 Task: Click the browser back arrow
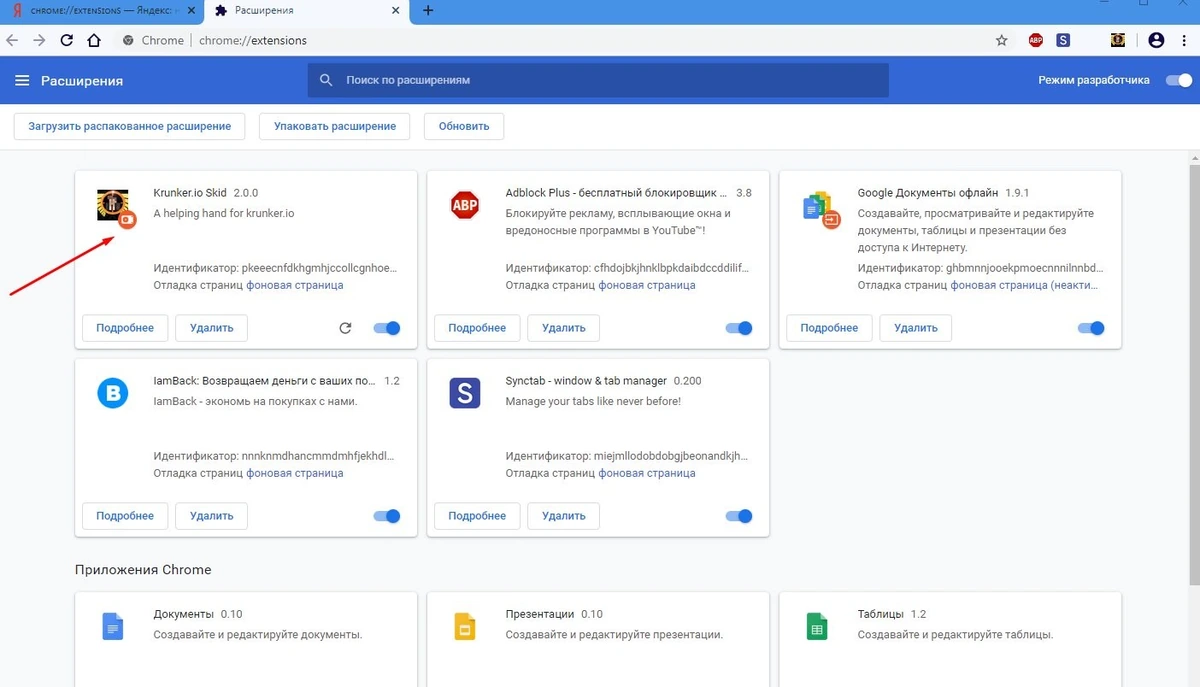[x=12, y=40]
